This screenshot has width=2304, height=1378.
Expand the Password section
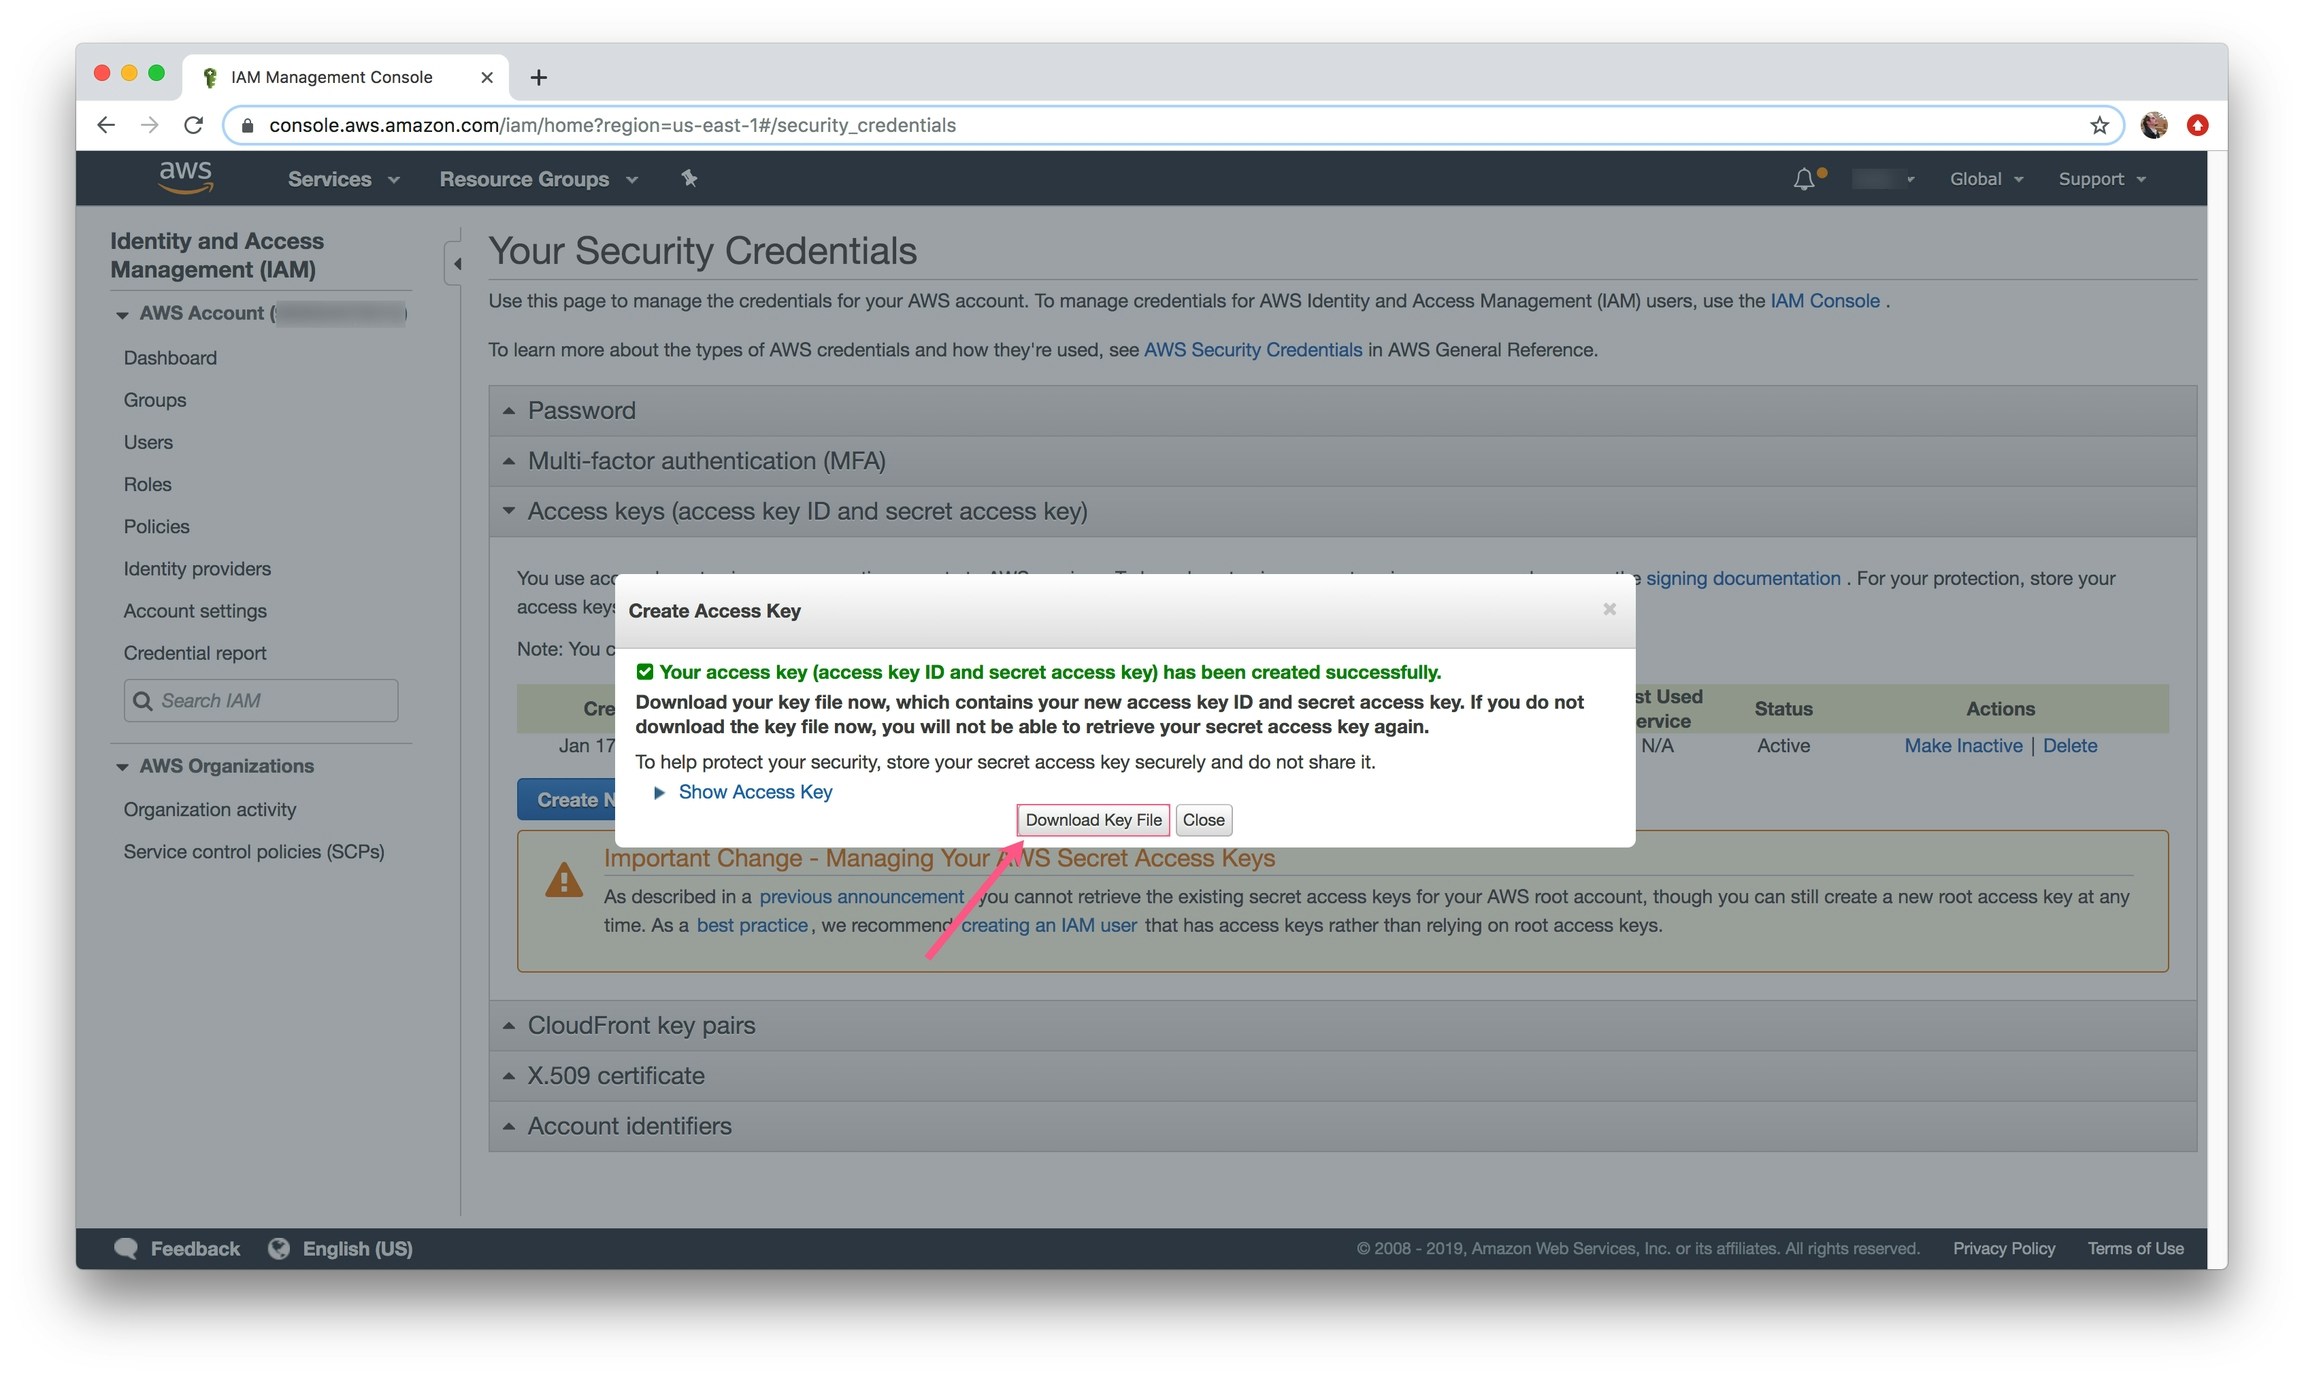point(581,410)
